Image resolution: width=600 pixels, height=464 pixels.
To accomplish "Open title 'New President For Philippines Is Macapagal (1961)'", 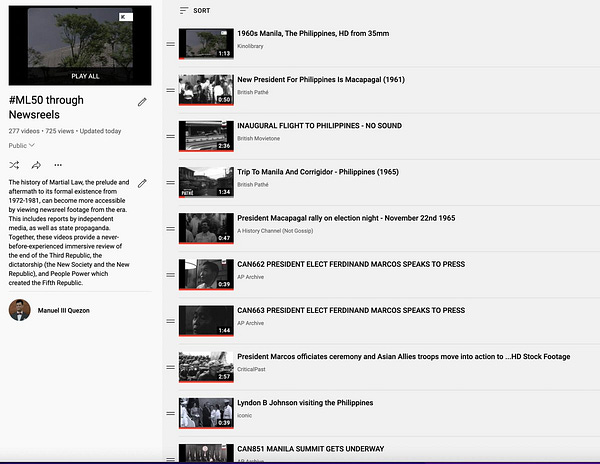I will pyautogui.click(x=321, y=80).
